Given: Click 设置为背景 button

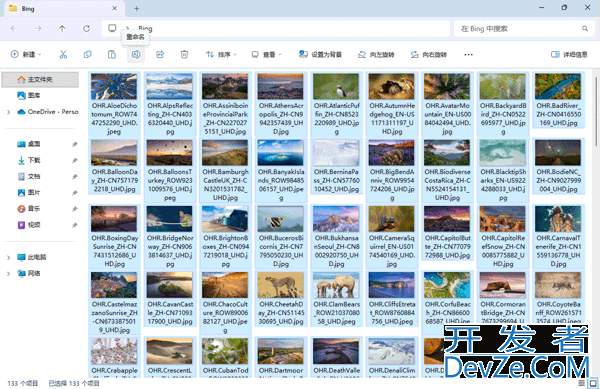Looking at the screenshot, I should pyautogui.click(x=320, y=55).
